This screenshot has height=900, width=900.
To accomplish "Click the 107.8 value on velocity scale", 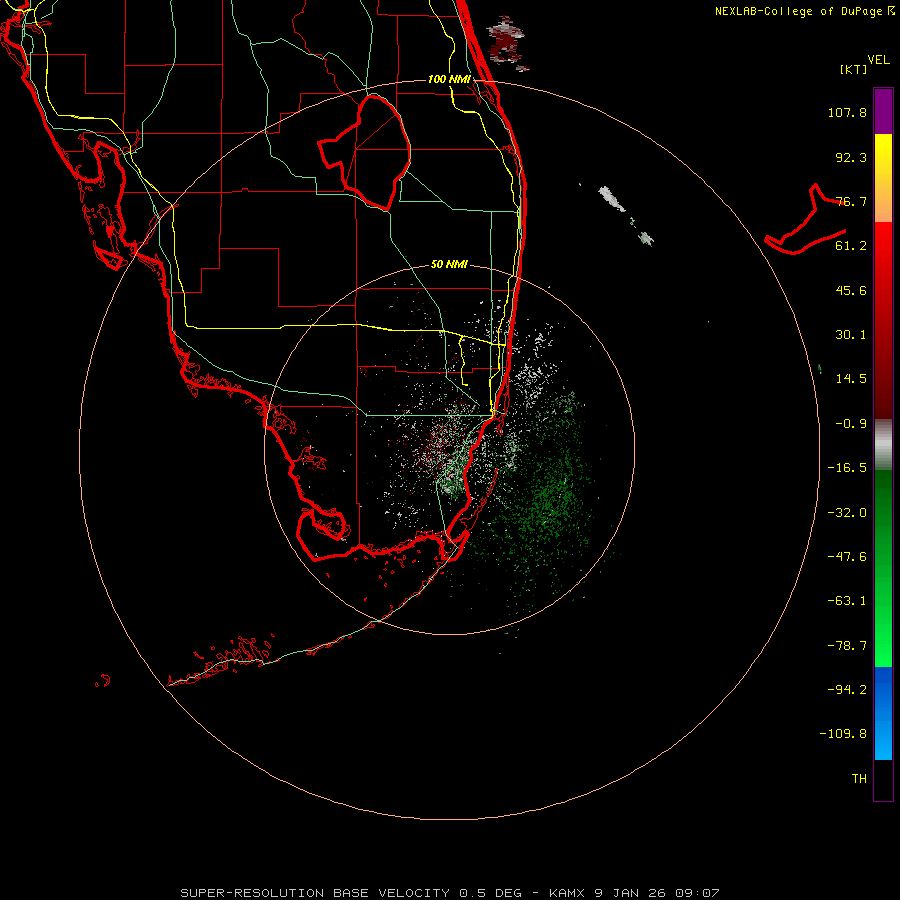I will (x=847, y=112).
